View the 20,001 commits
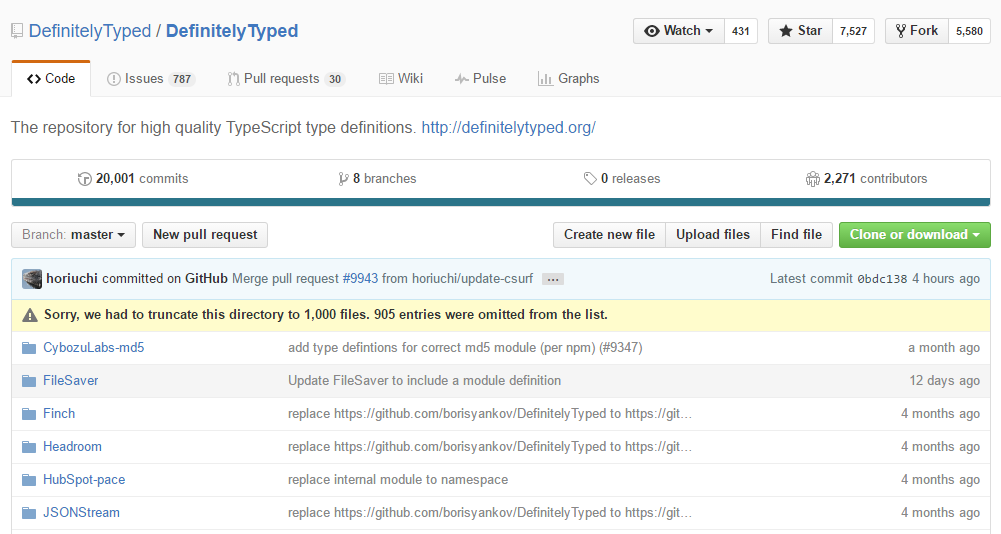1001x534 pixels. (x=133, y=179)
